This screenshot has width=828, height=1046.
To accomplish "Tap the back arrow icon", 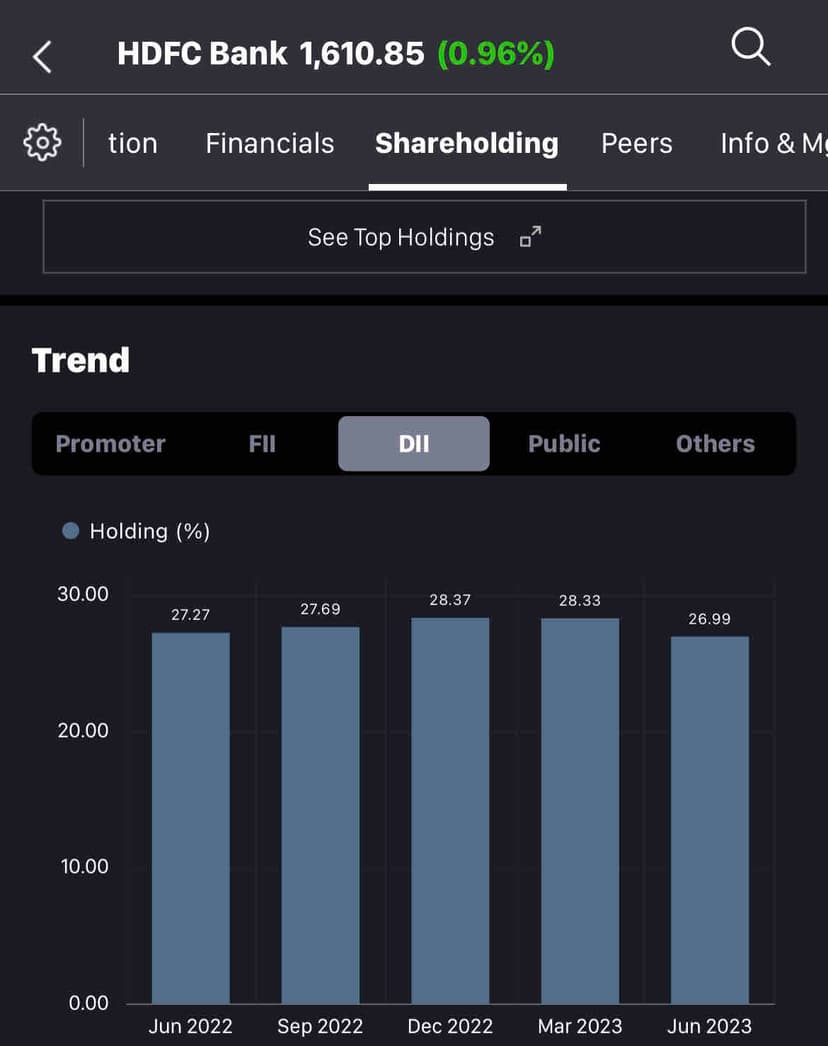I will click(42, 56).
